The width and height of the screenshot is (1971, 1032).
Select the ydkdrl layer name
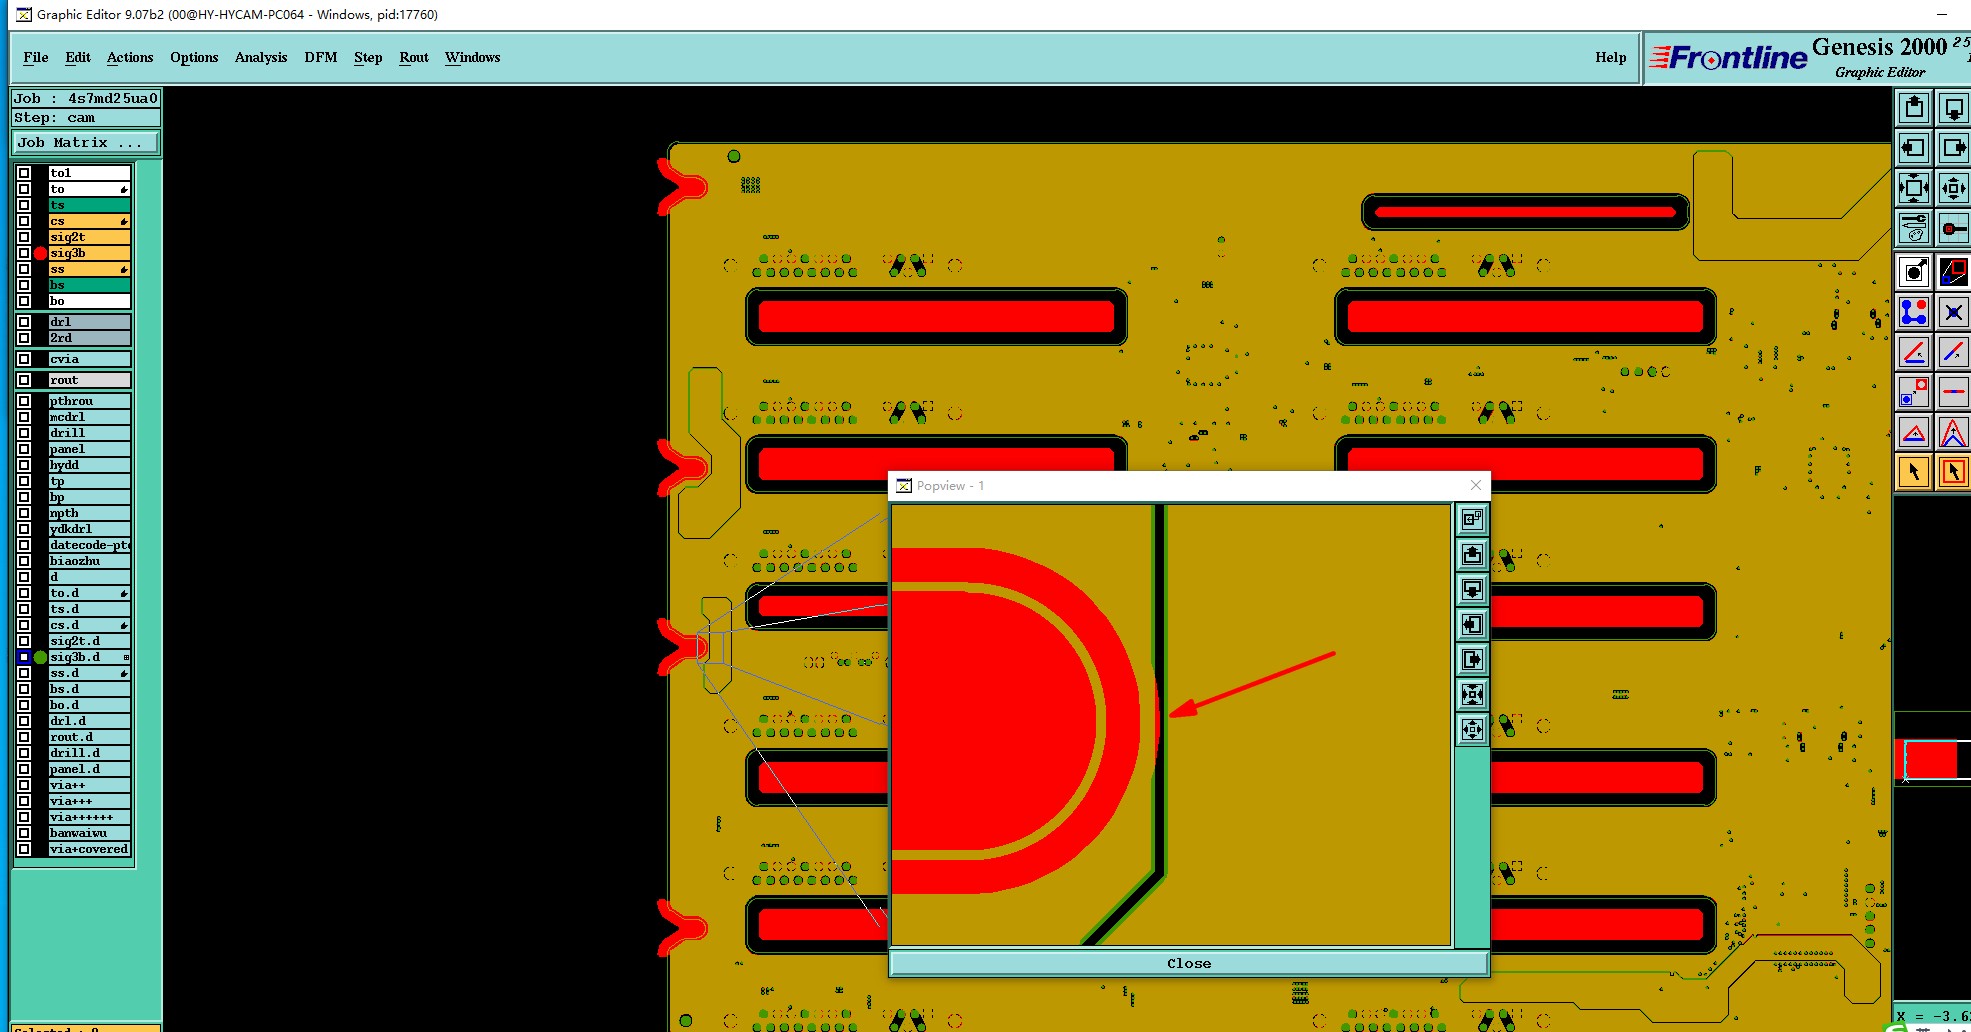coord(89,529)
